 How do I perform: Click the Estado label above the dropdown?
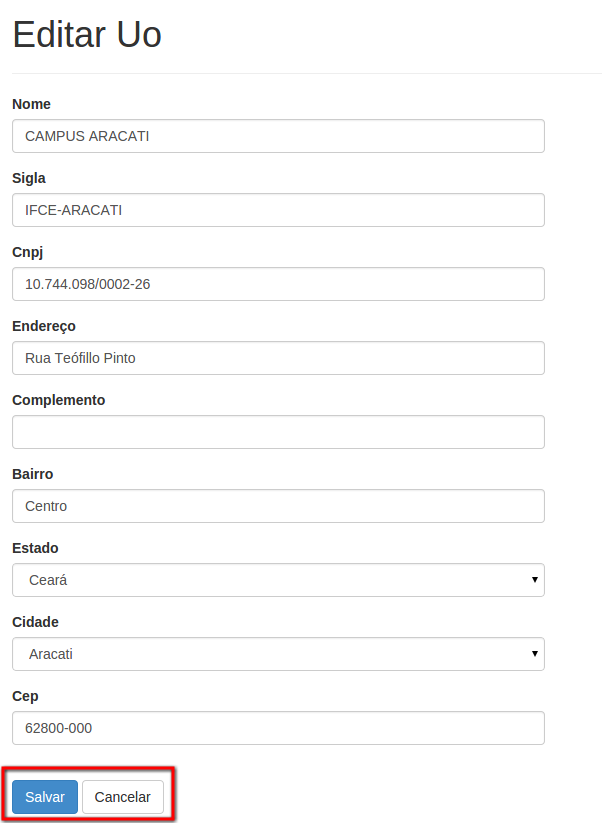[x=35, y=548]
